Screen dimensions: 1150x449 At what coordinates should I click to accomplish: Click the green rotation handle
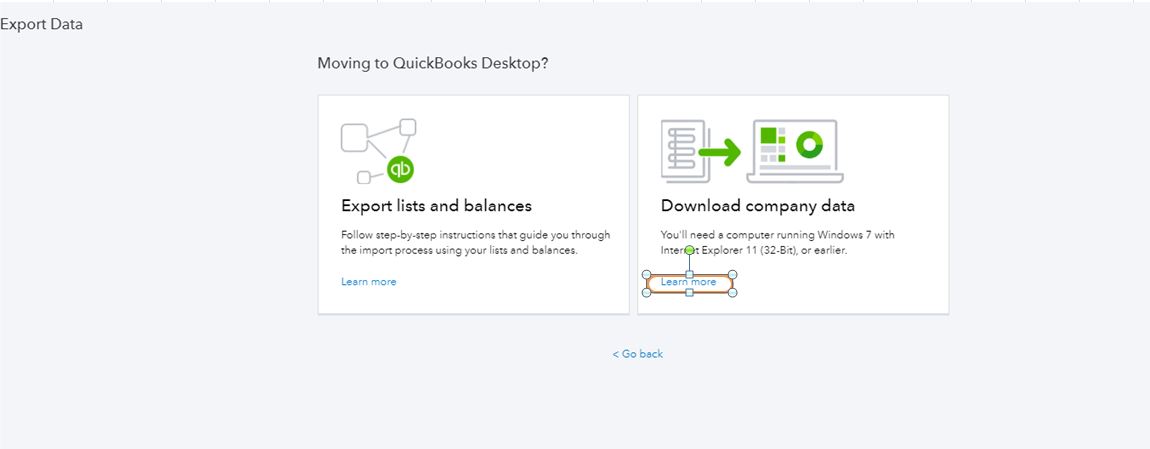[690, 250]
